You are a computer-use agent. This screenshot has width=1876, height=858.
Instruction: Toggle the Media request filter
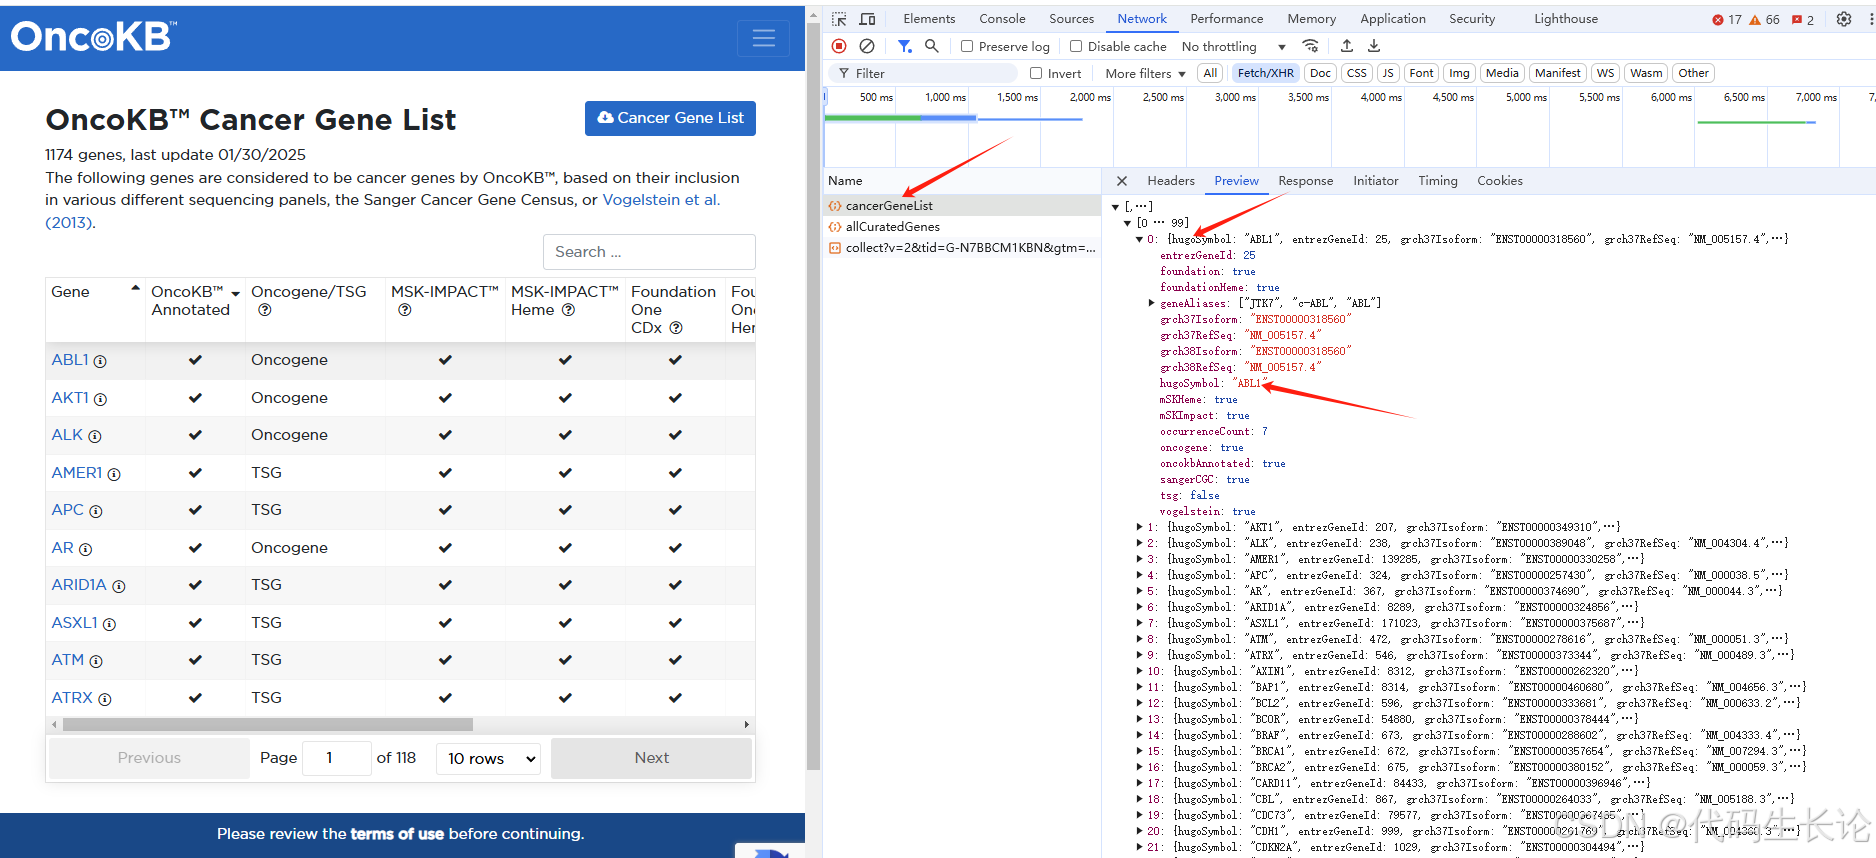point(1502,73)
